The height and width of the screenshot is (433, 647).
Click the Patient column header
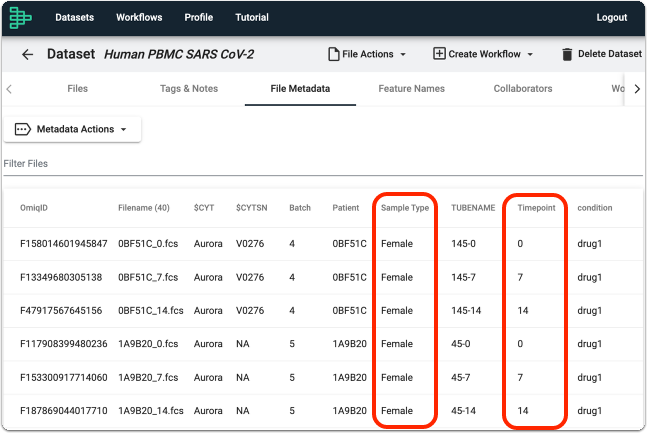pos(346,208)
